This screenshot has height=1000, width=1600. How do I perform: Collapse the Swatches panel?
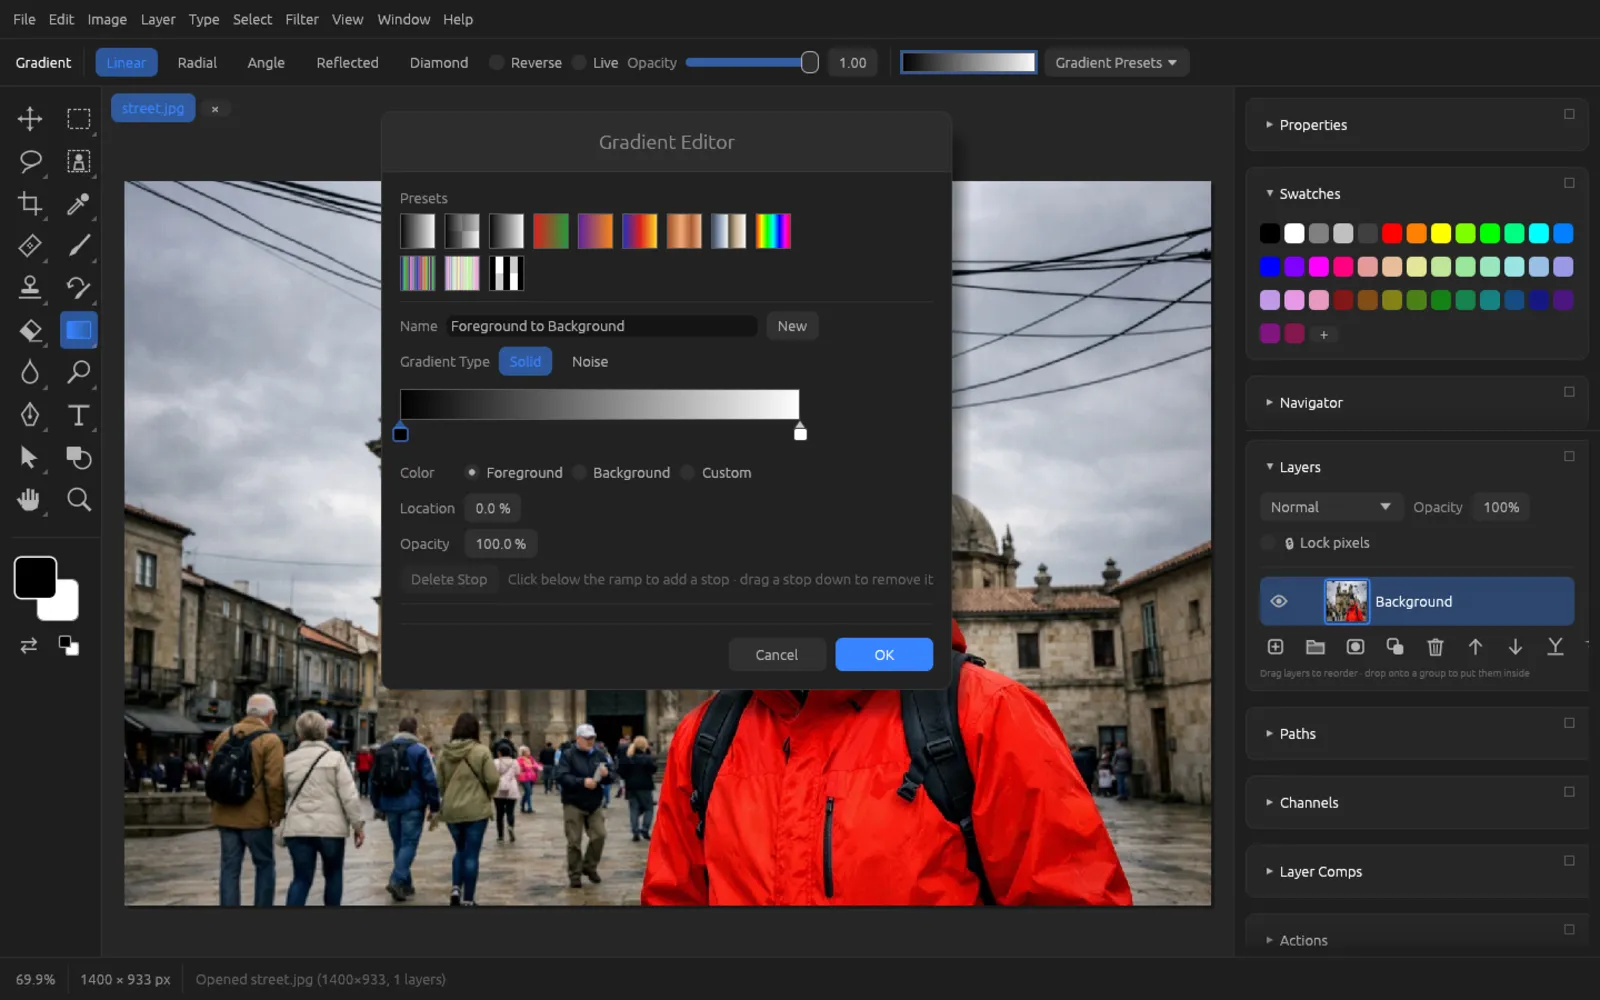click(x=1310, y=194)
